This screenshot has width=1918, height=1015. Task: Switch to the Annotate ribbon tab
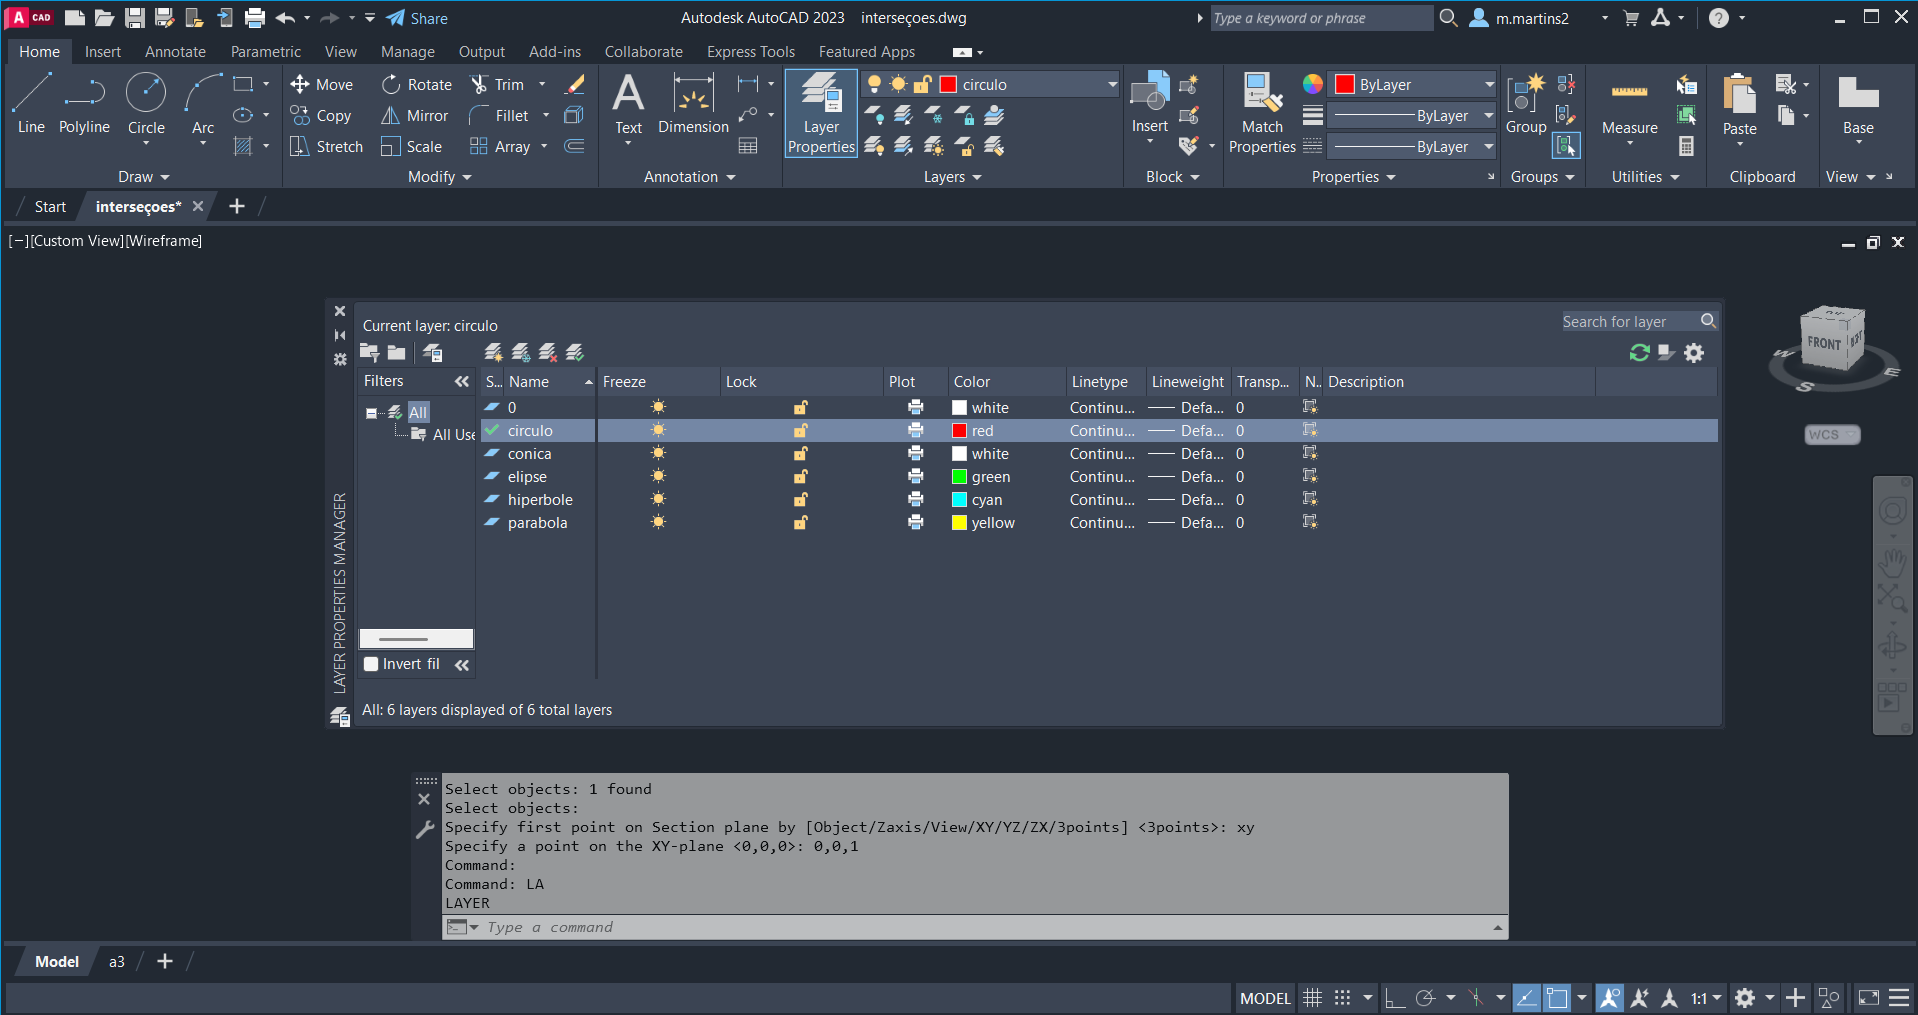pyautogui.click(x=175, y=52)
